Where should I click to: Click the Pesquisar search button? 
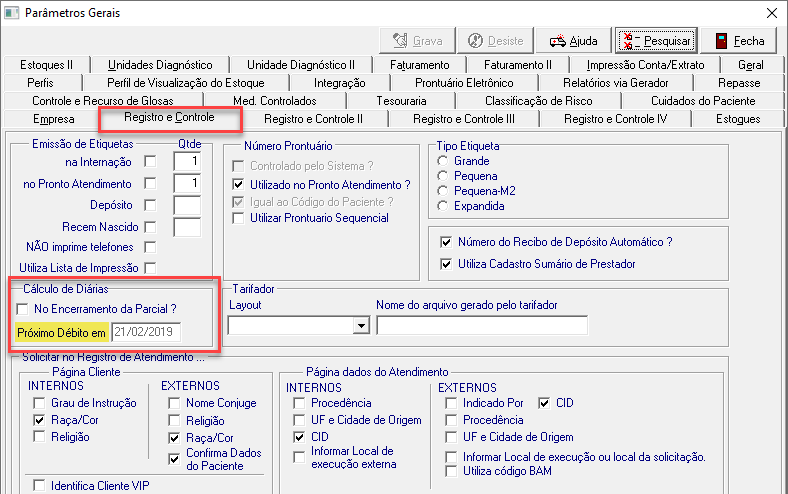click(656, 41)
